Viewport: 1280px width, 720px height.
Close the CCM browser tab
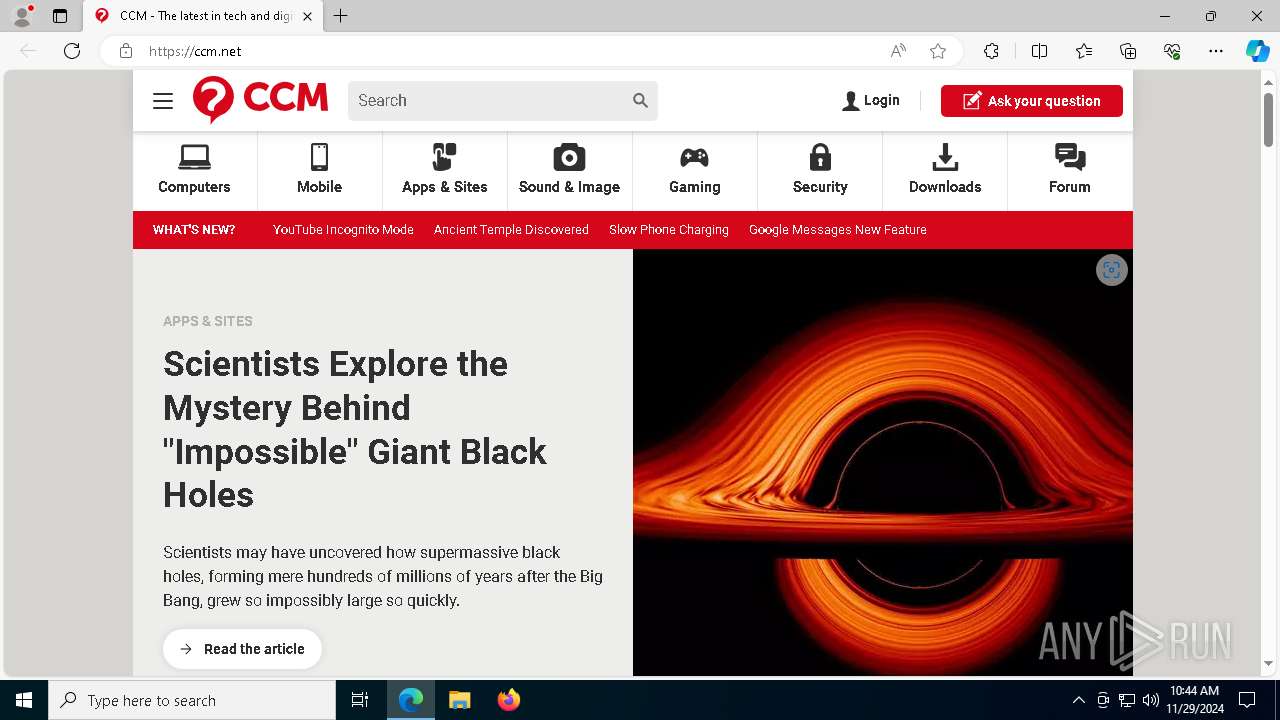coord(307,16)
